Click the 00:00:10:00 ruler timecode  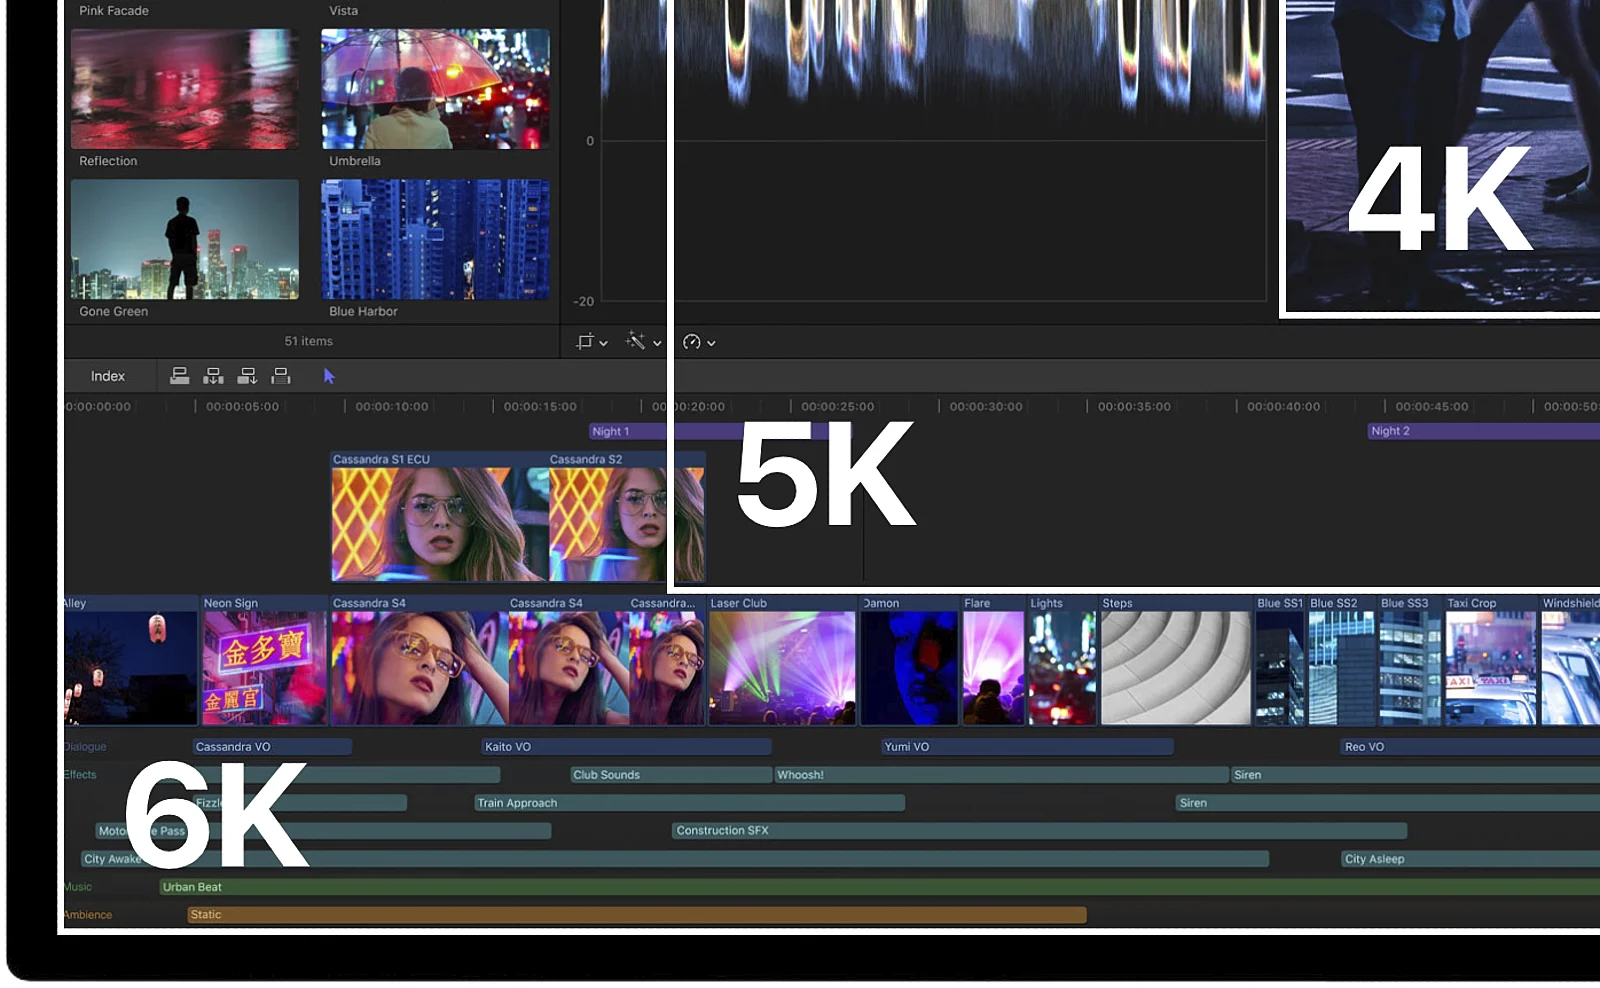392,407
